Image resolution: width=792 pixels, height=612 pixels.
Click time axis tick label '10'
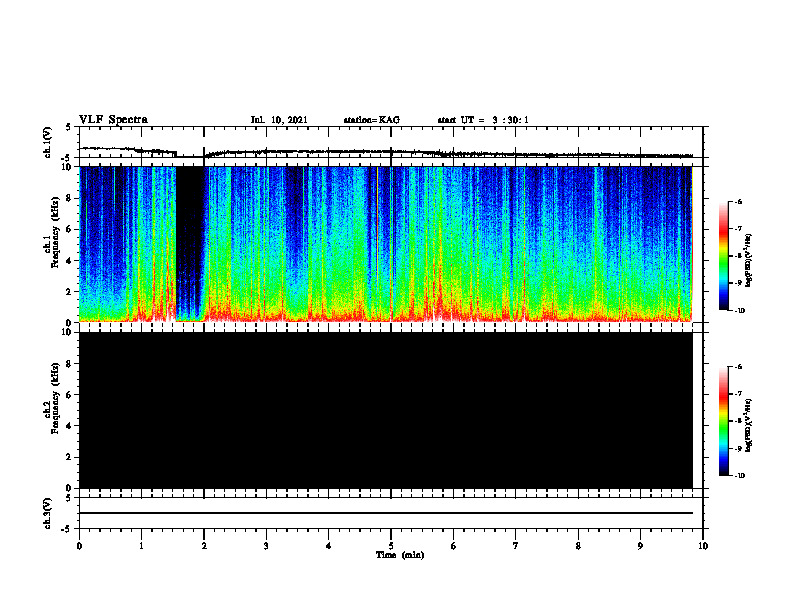point(703,545)
